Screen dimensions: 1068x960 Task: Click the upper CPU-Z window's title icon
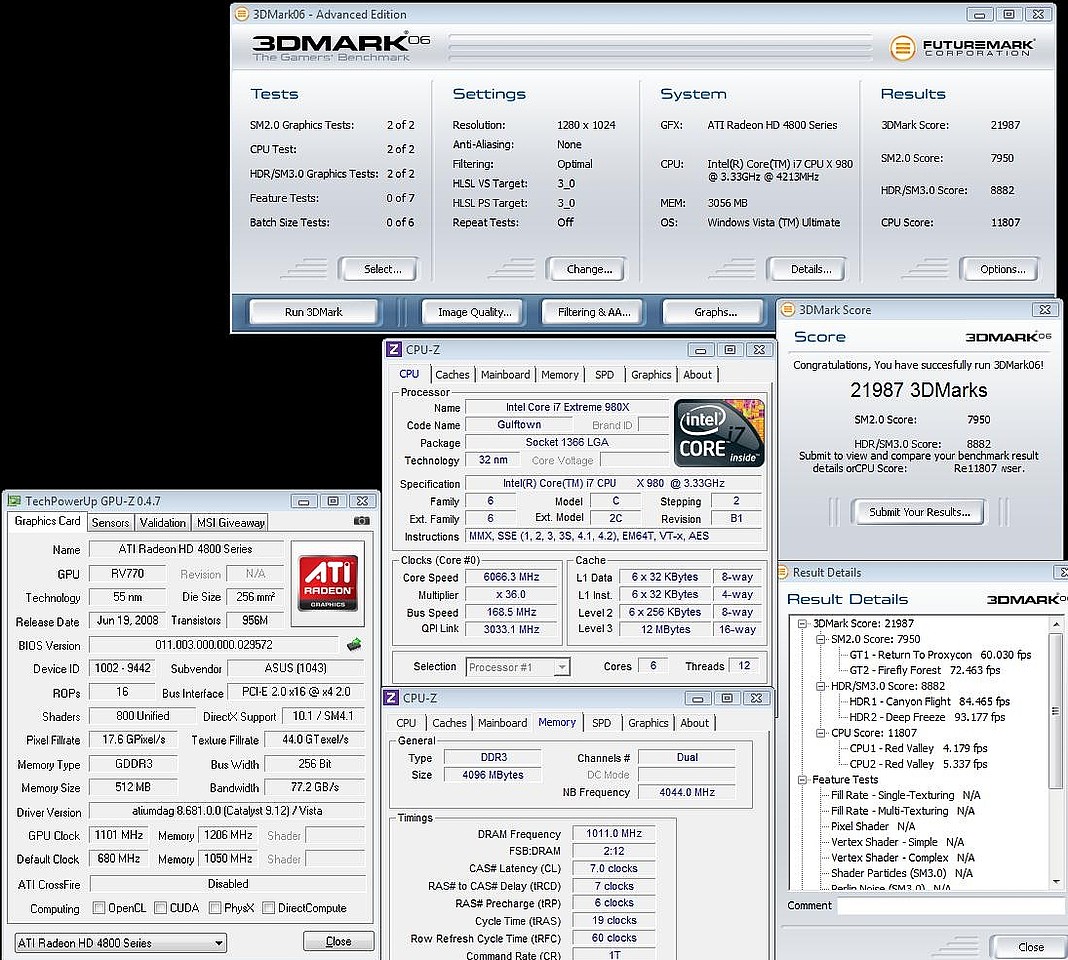393,350
